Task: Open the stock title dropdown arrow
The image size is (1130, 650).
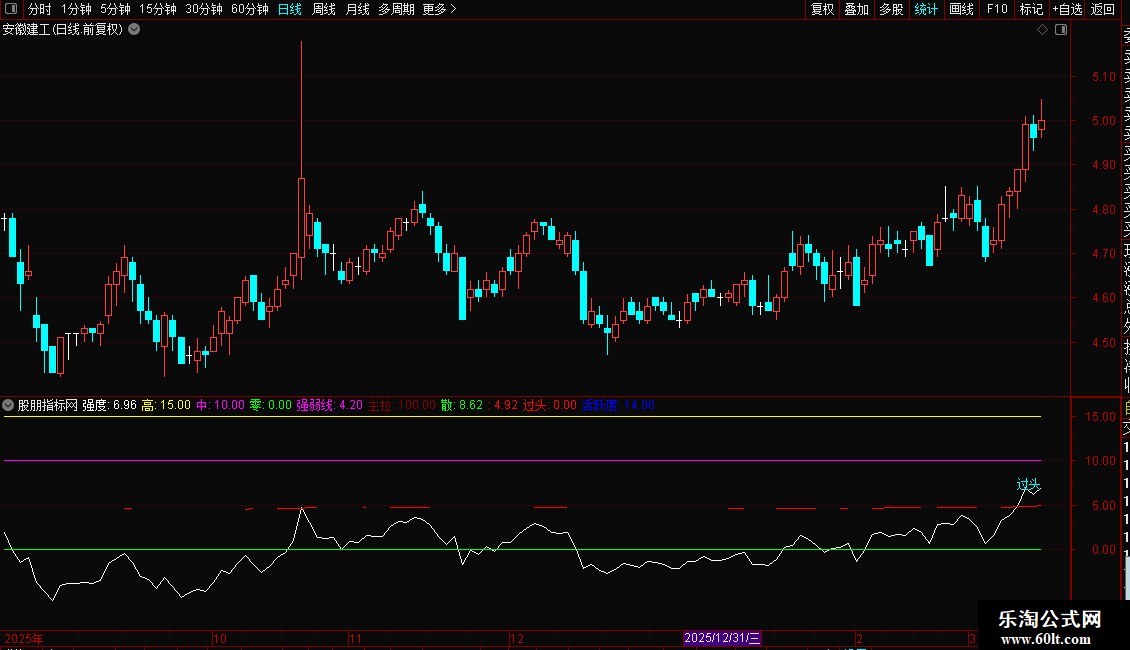Action: tap(134, 30)
